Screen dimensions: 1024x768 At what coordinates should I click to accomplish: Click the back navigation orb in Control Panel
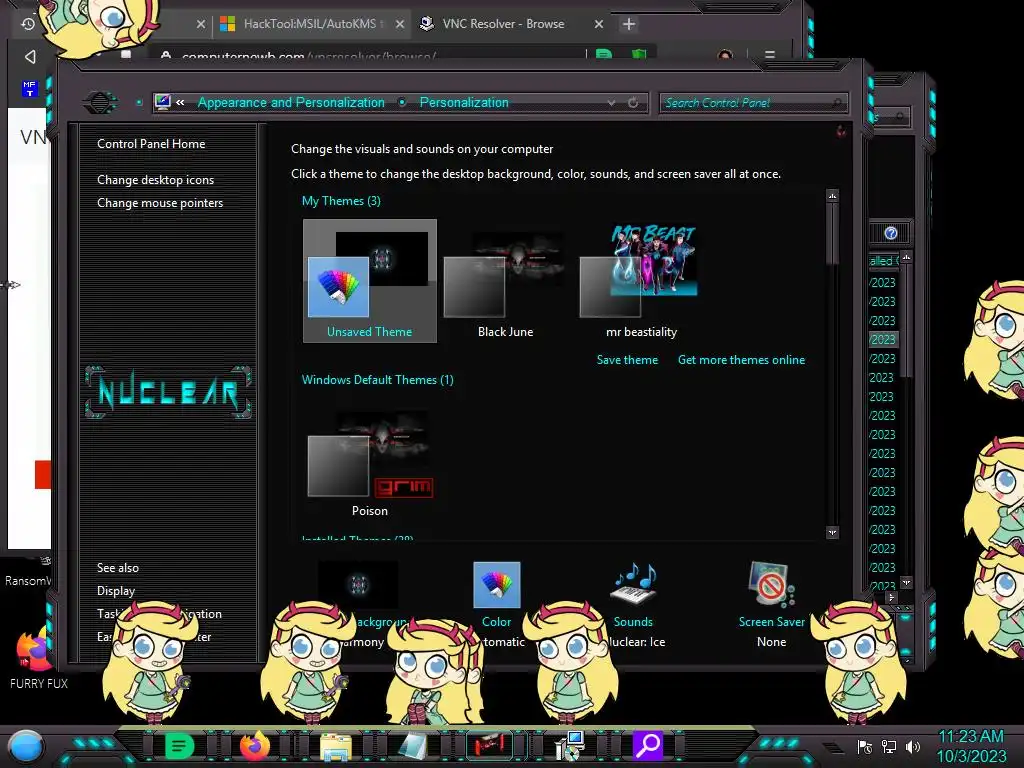coord(100,103)
